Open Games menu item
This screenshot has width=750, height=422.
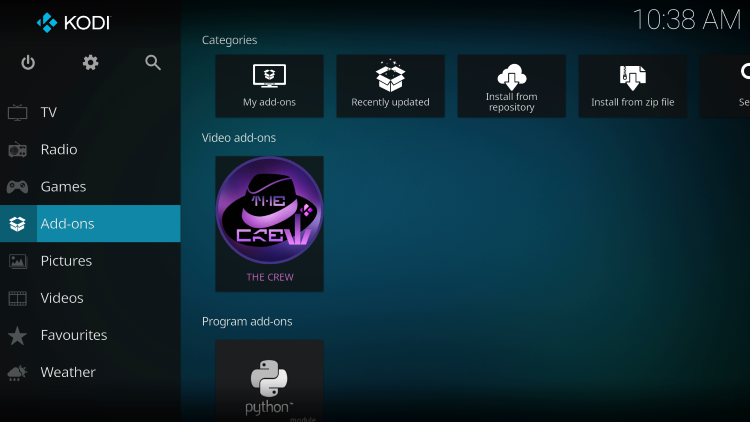[90, 187]
